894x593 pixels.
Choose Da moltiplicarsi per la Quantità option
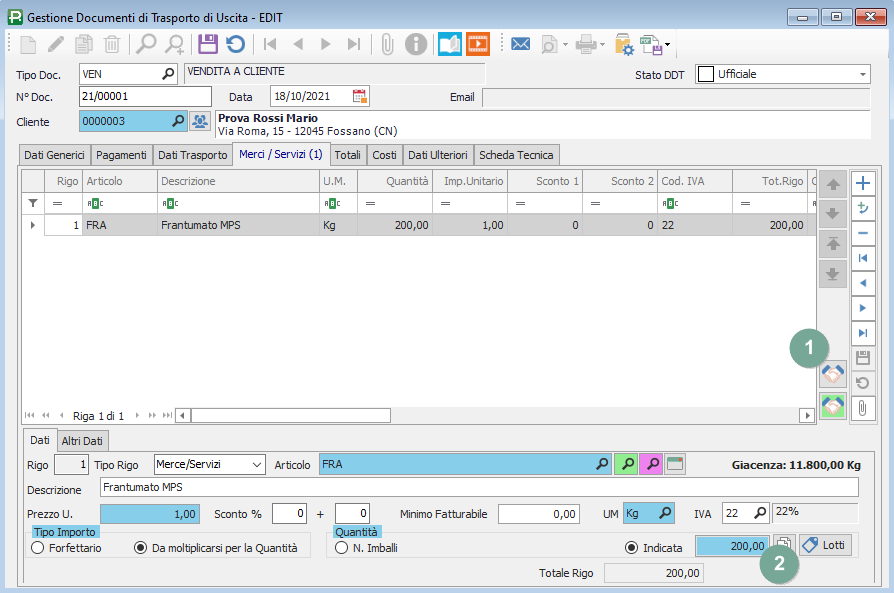tap(140, 548)
